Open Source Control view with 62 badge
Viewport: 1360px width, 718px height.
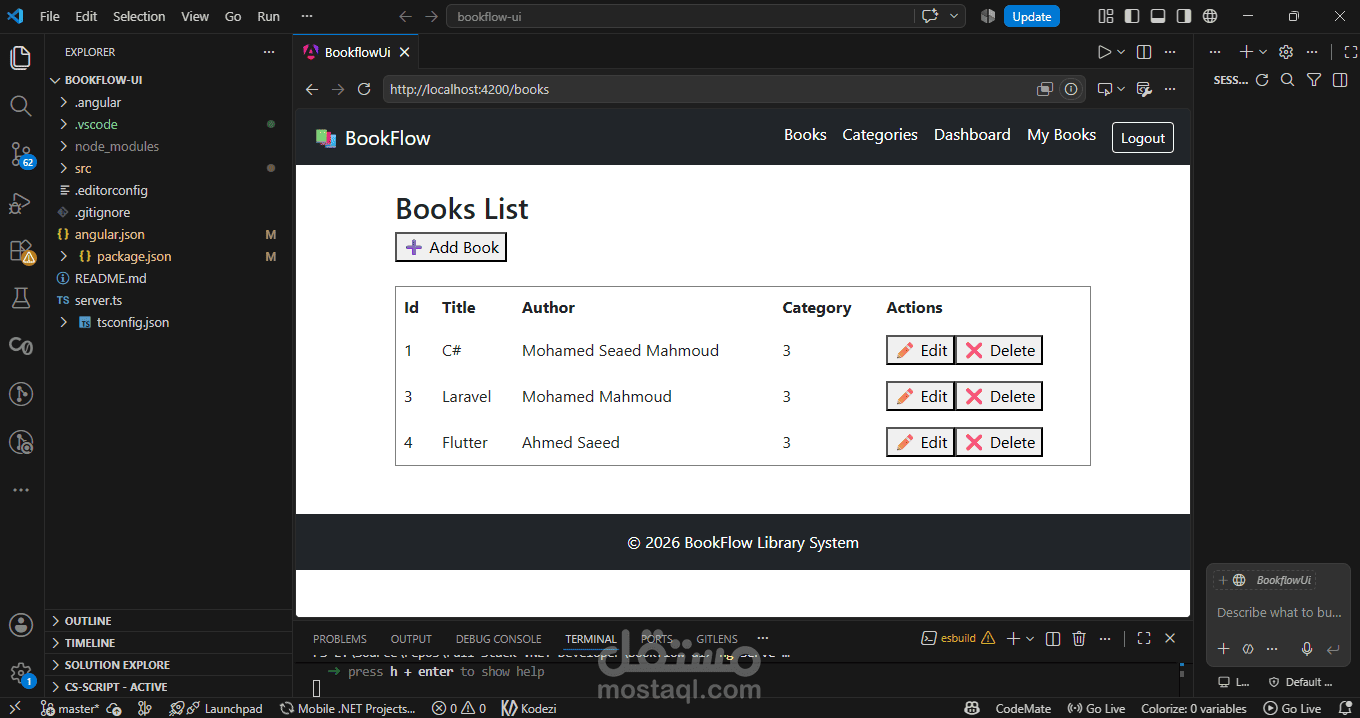pos(21,154)
